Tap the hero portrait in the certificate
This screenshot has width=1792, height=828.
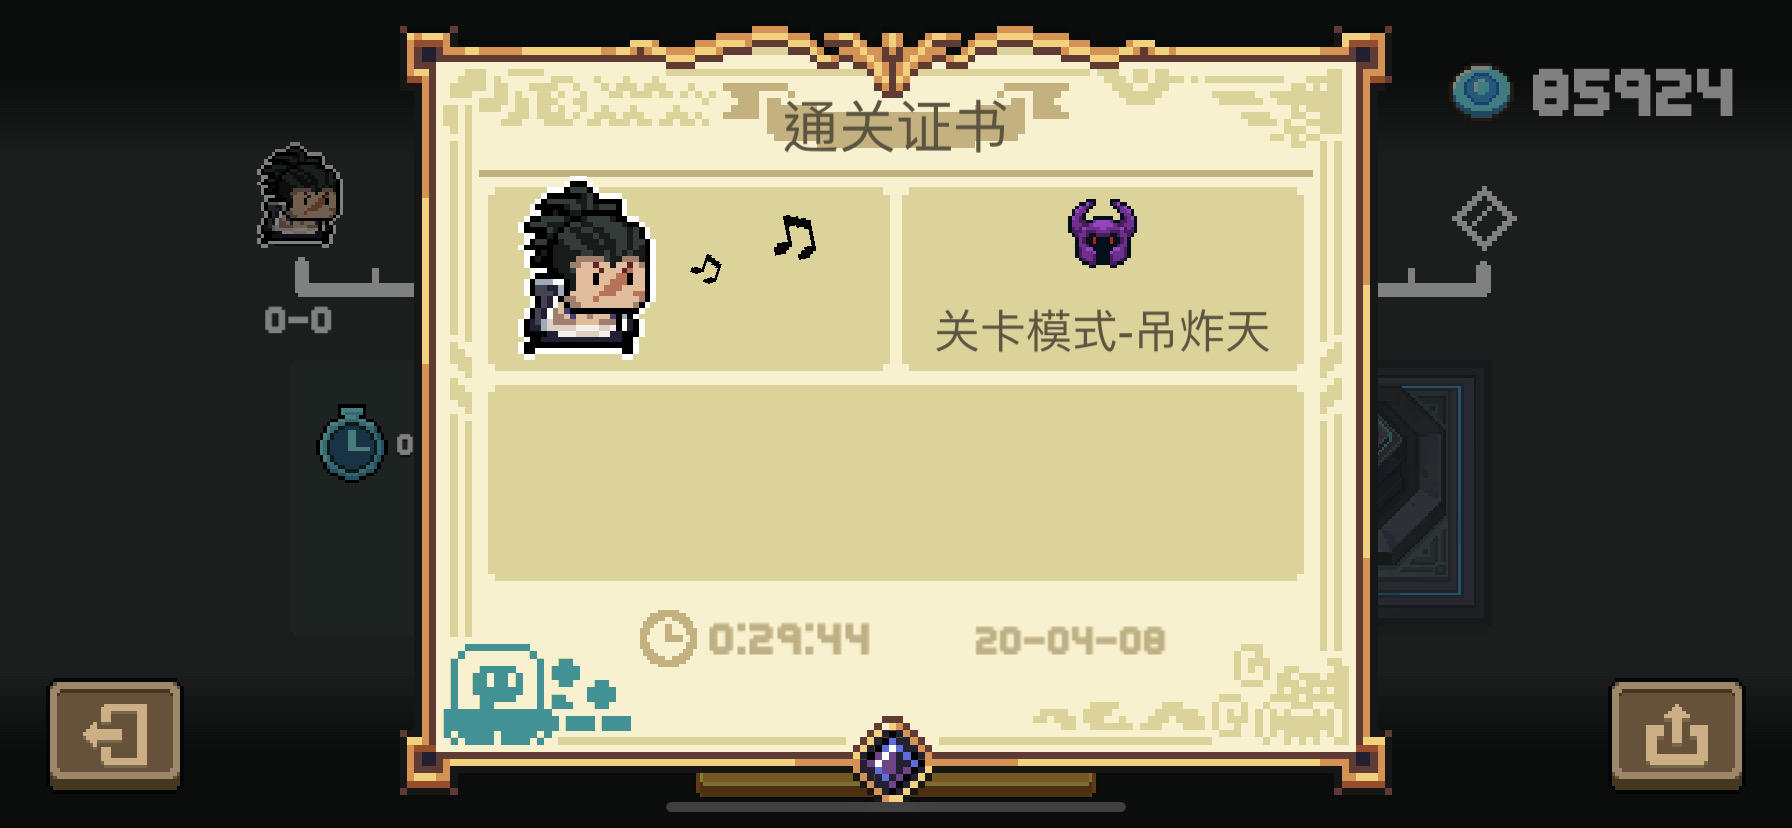(x=586, y=269)
